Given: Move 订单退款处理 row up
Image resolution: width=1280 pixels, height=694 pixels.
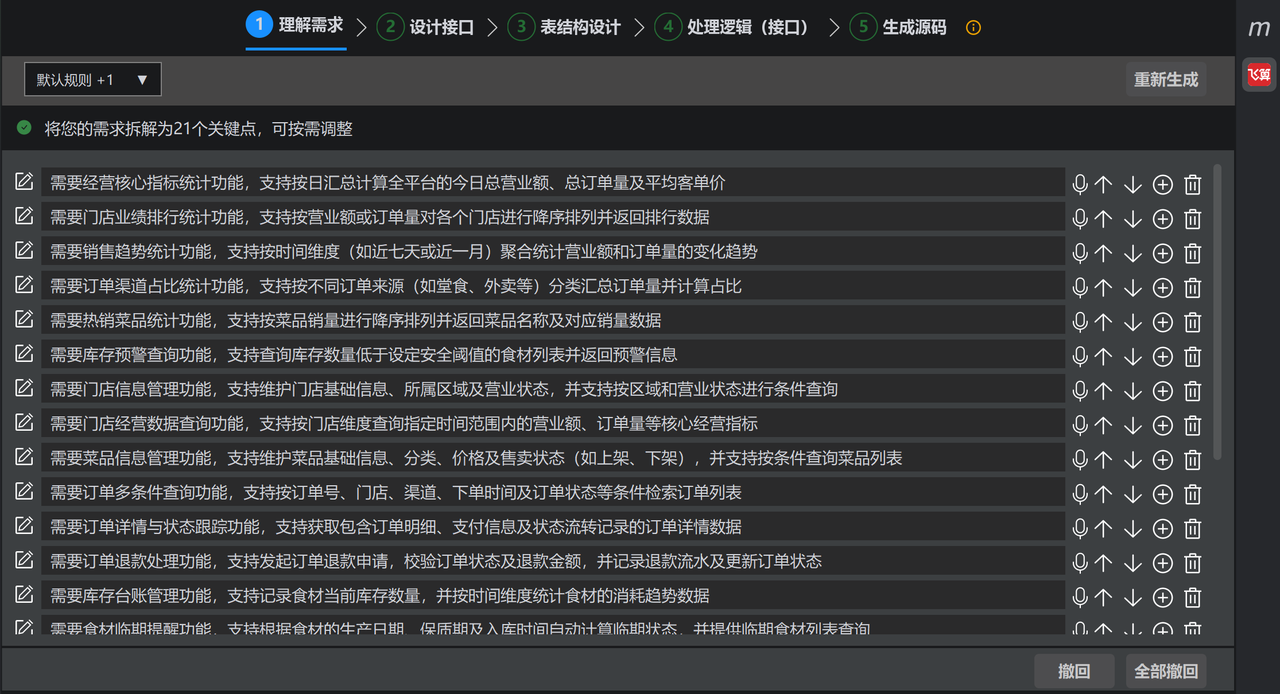Looking at the screenshot, I should tap(1103, 563).
